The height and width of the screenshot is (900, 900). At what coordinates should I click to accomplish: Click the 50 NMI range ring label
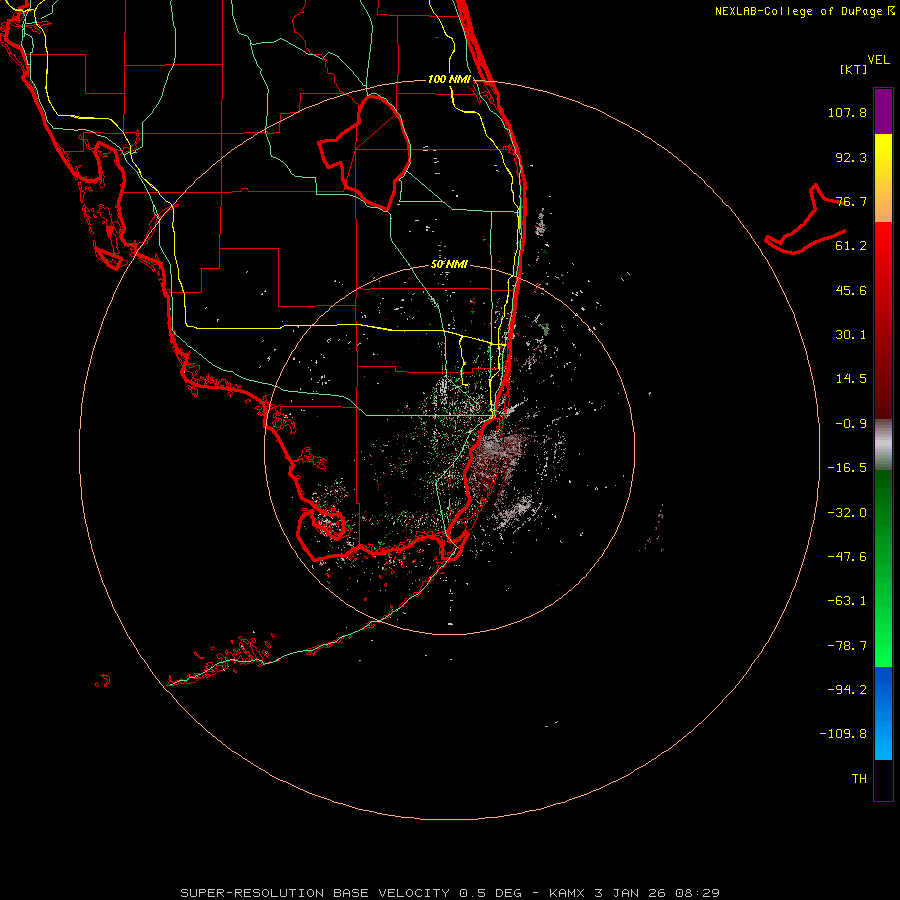(449, 265)
